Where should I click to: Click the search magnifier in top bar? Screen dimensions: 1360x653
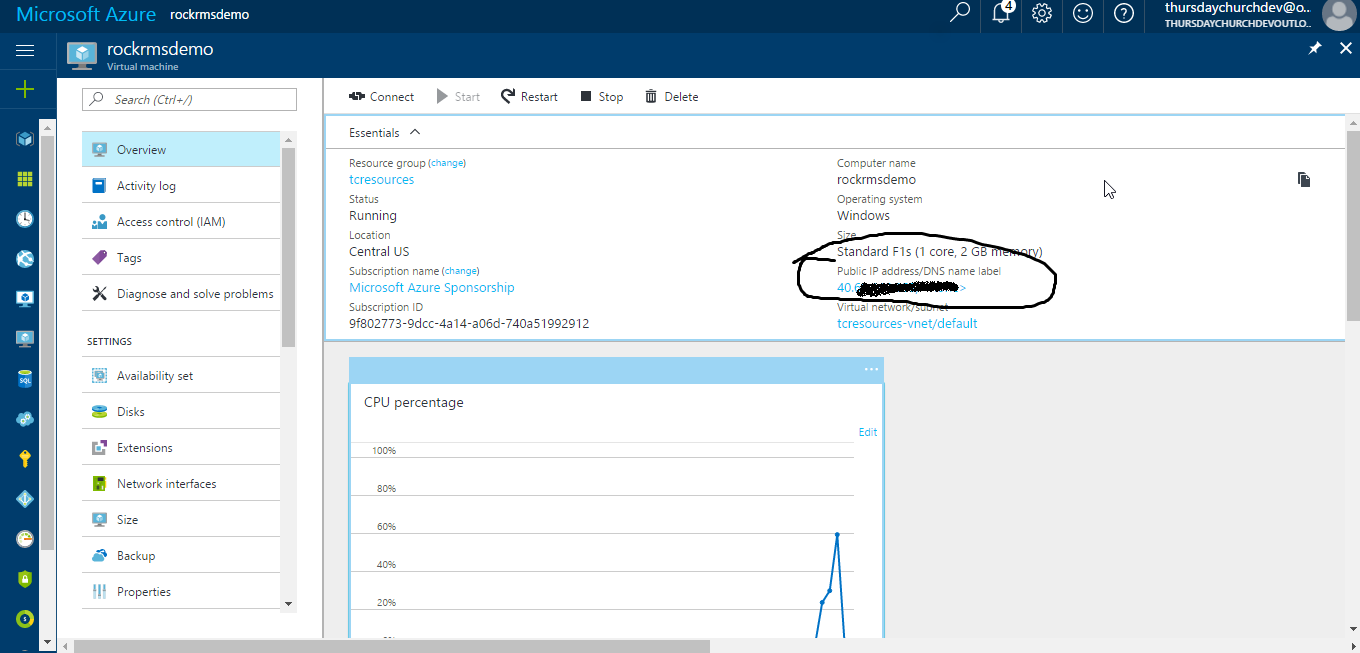pos(960,14)
